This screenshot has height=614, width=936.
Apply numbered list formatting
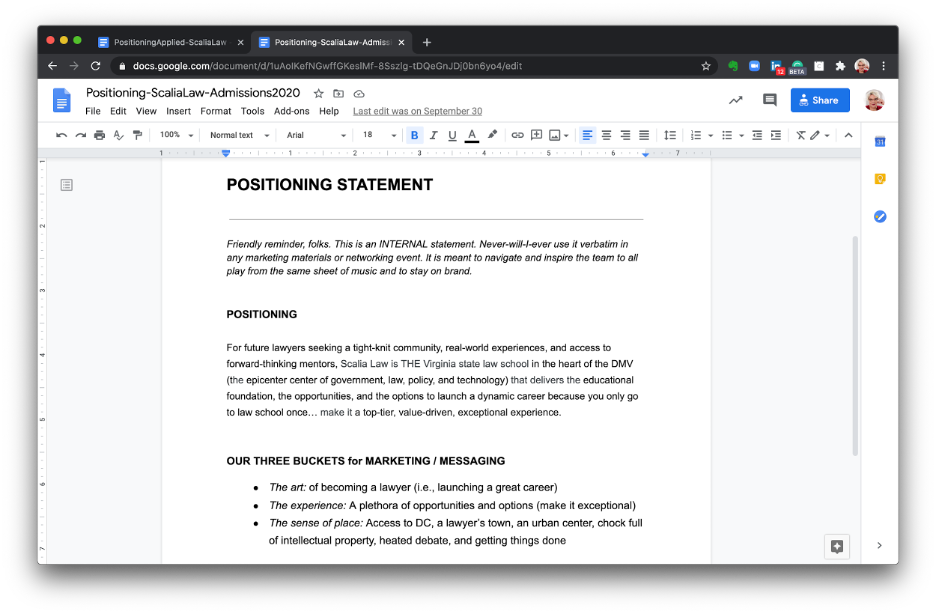pos(696,135)
